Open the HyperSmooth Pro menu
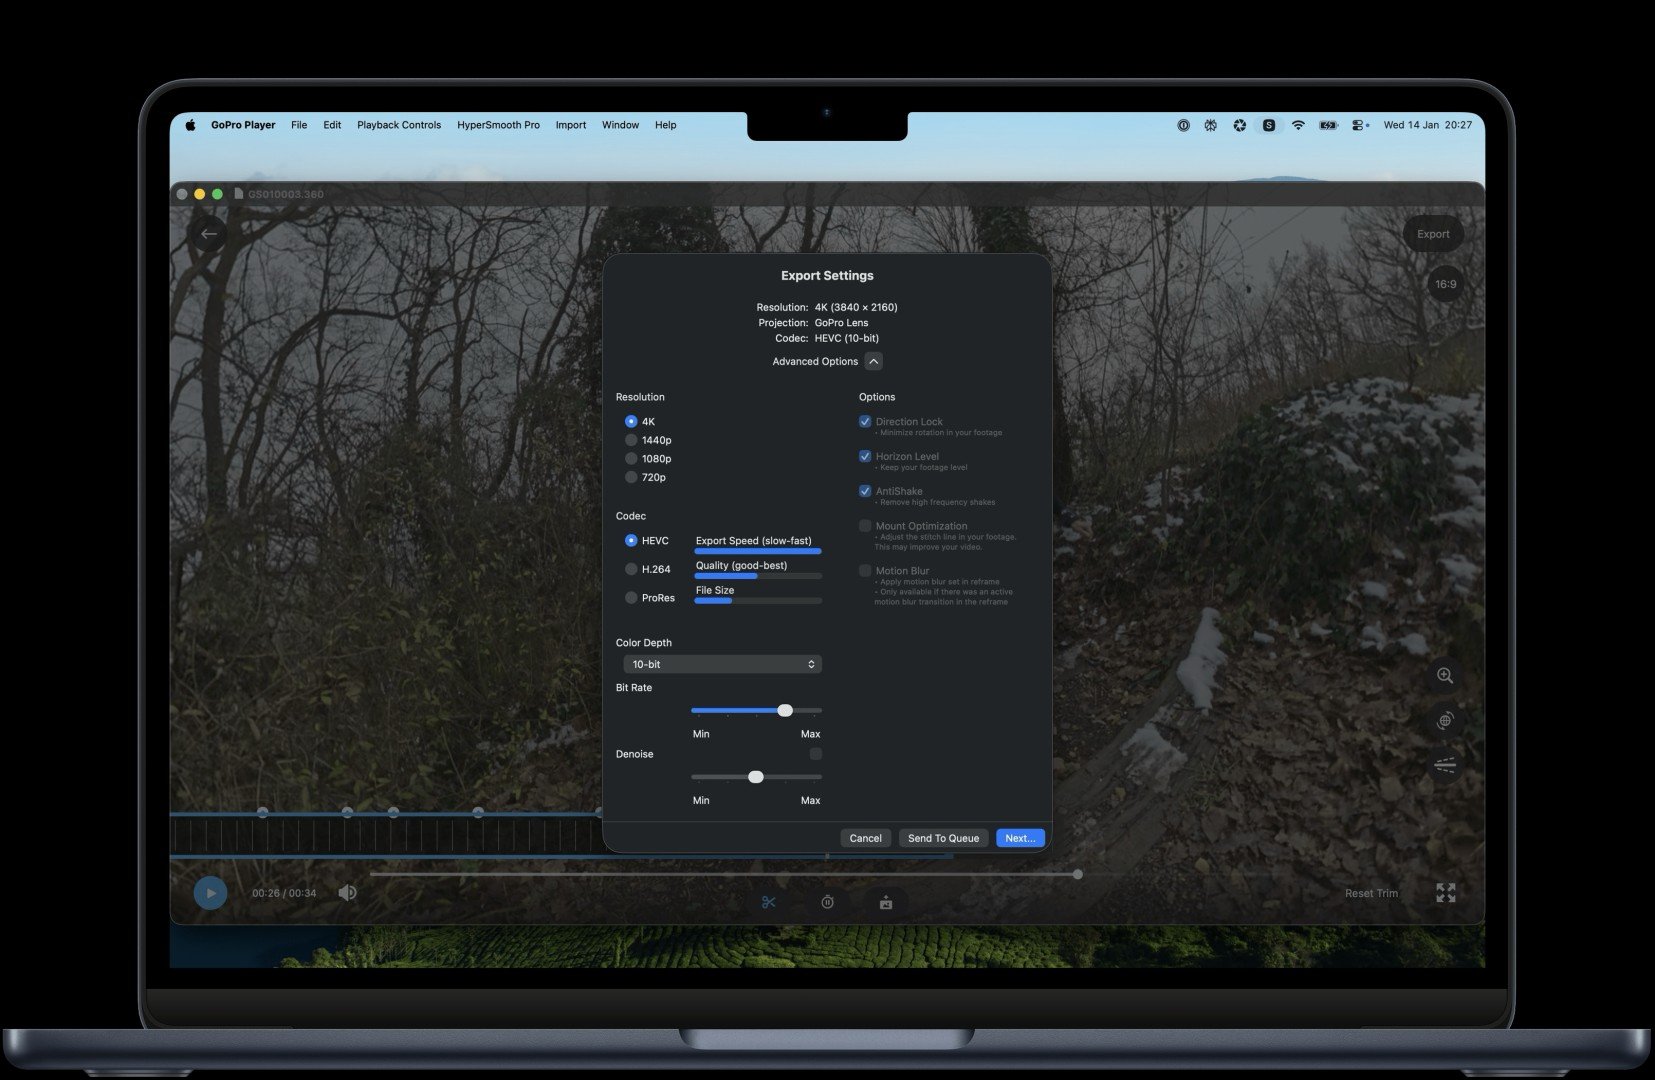Viewport: 1655px width, 1080px height. (498, 125)
